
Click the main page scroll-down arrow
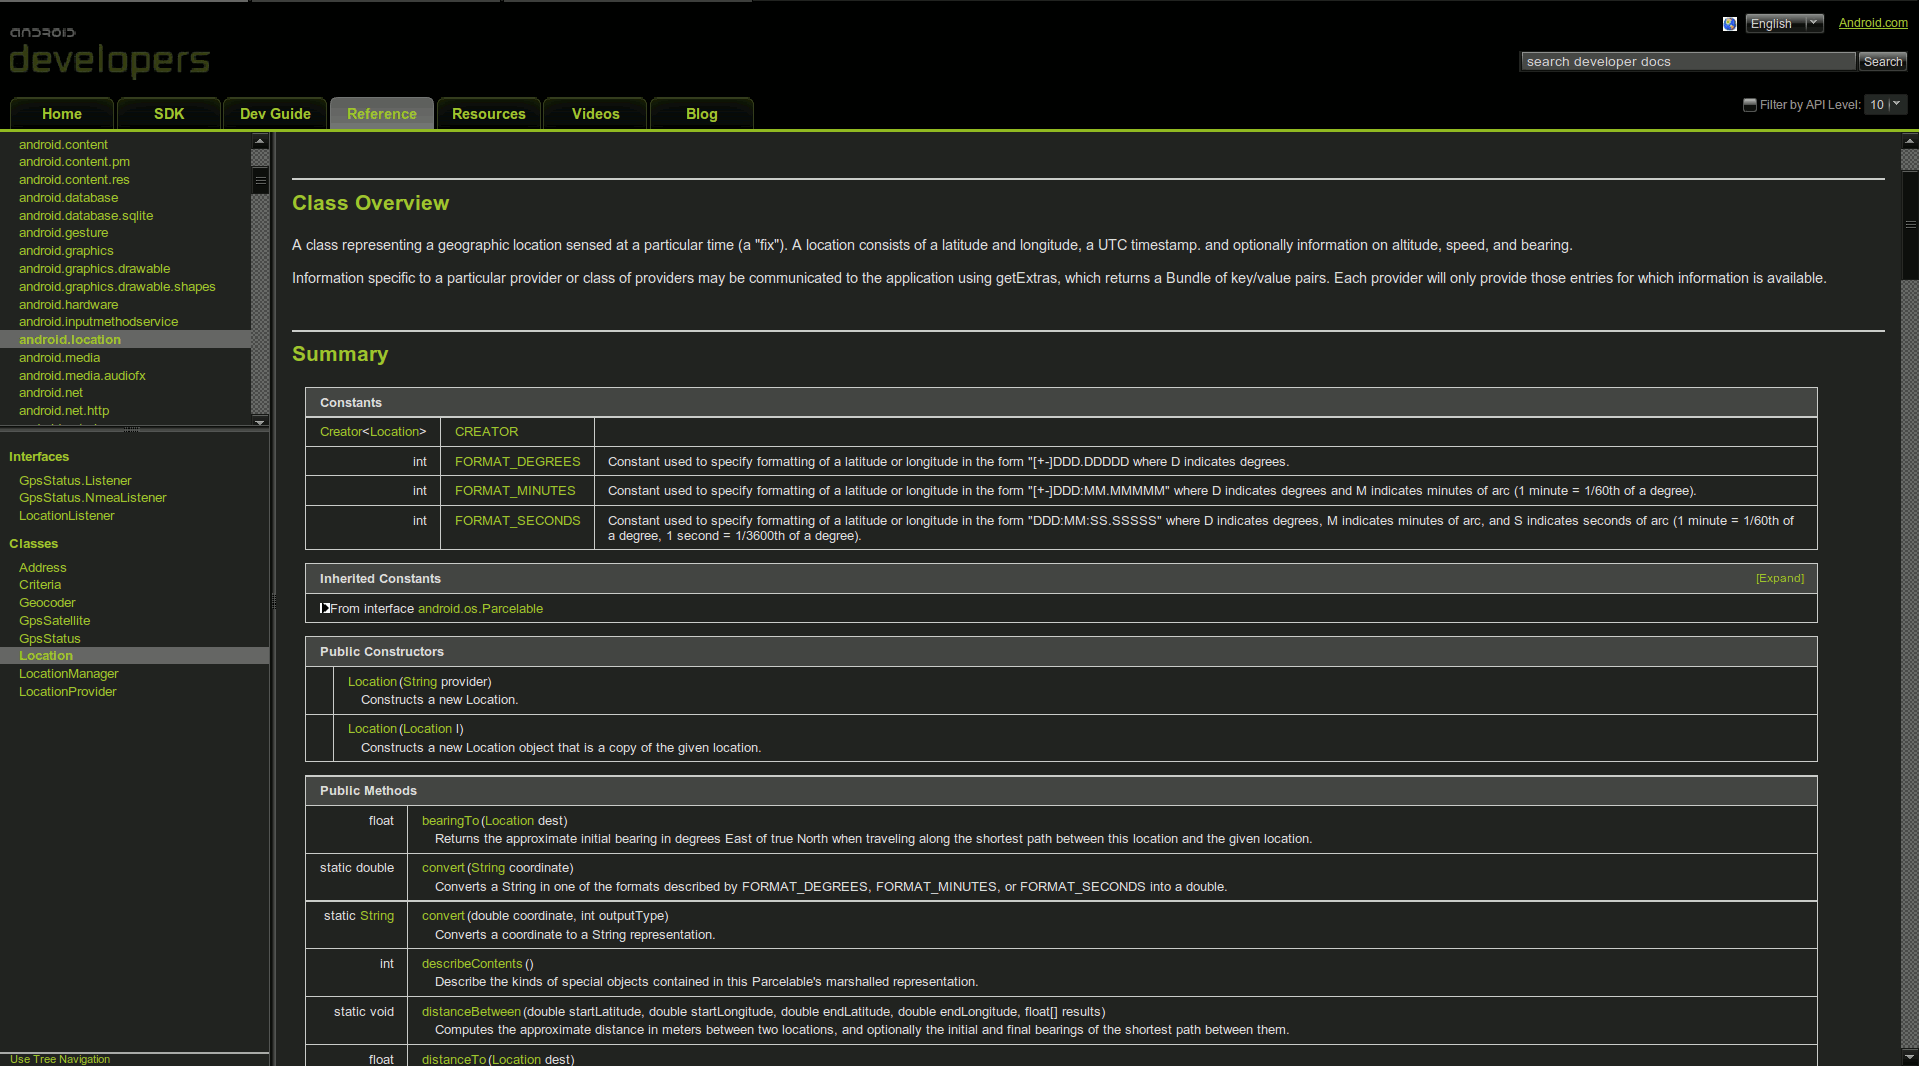point(1909,1057)
